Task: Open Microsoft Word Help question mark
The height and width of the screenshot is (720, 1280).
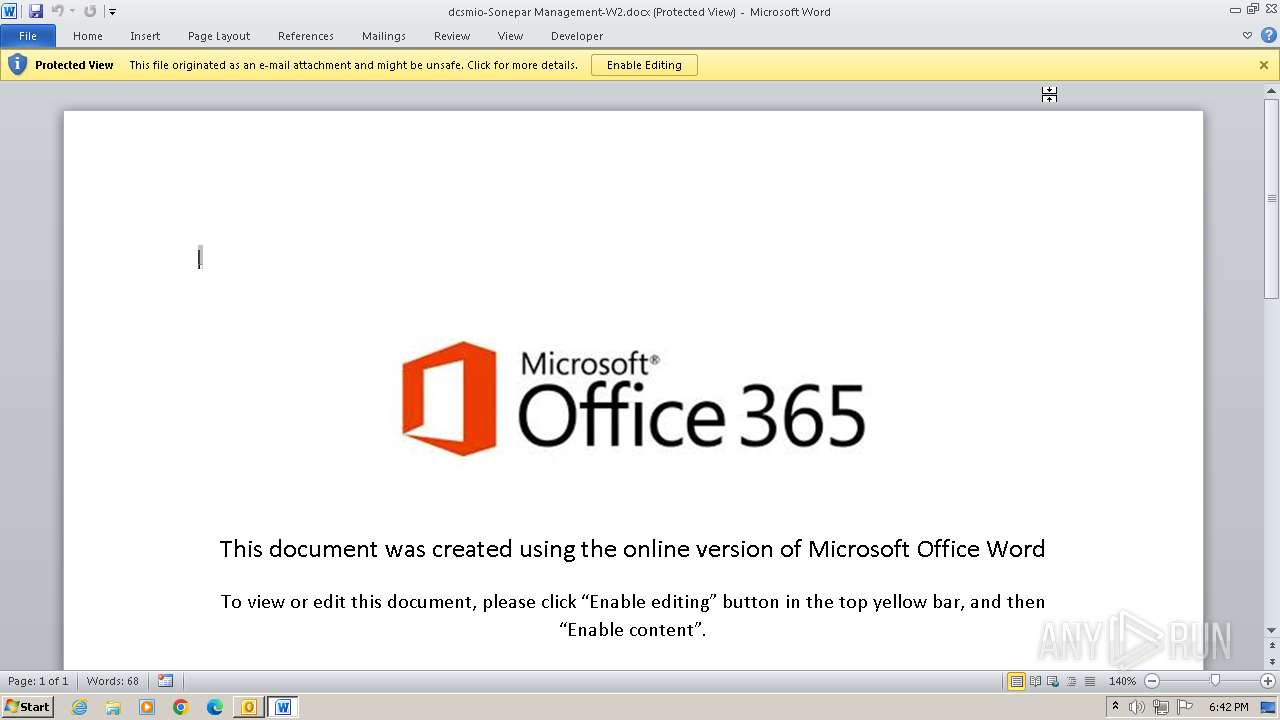Action: pos(1268,35)
